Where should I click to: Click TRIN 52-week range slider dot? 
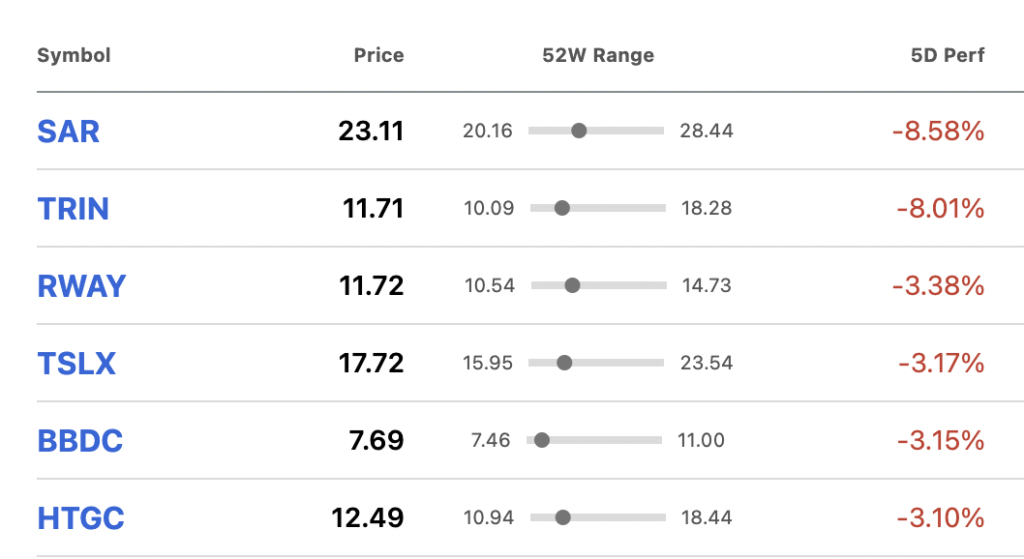(562, 208)
